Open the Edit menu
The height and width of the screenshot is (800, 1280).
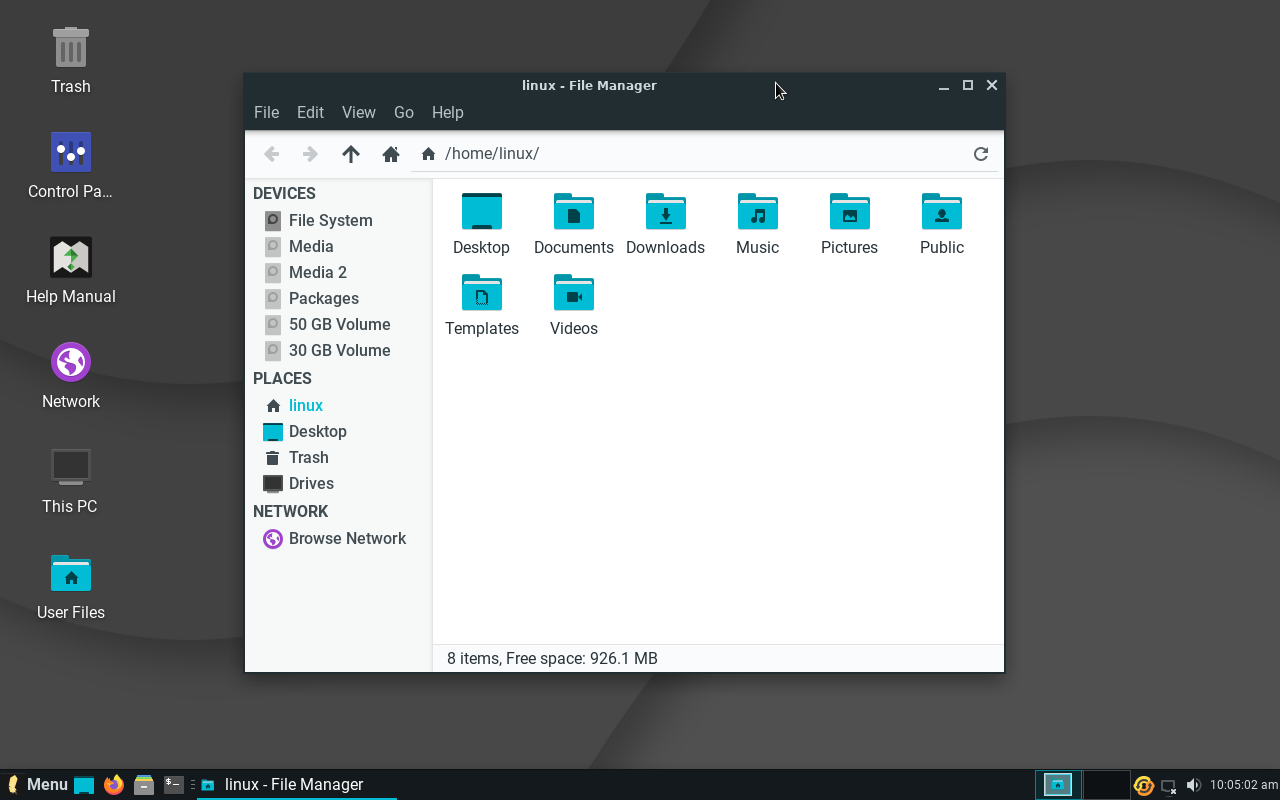pos(310,112)
